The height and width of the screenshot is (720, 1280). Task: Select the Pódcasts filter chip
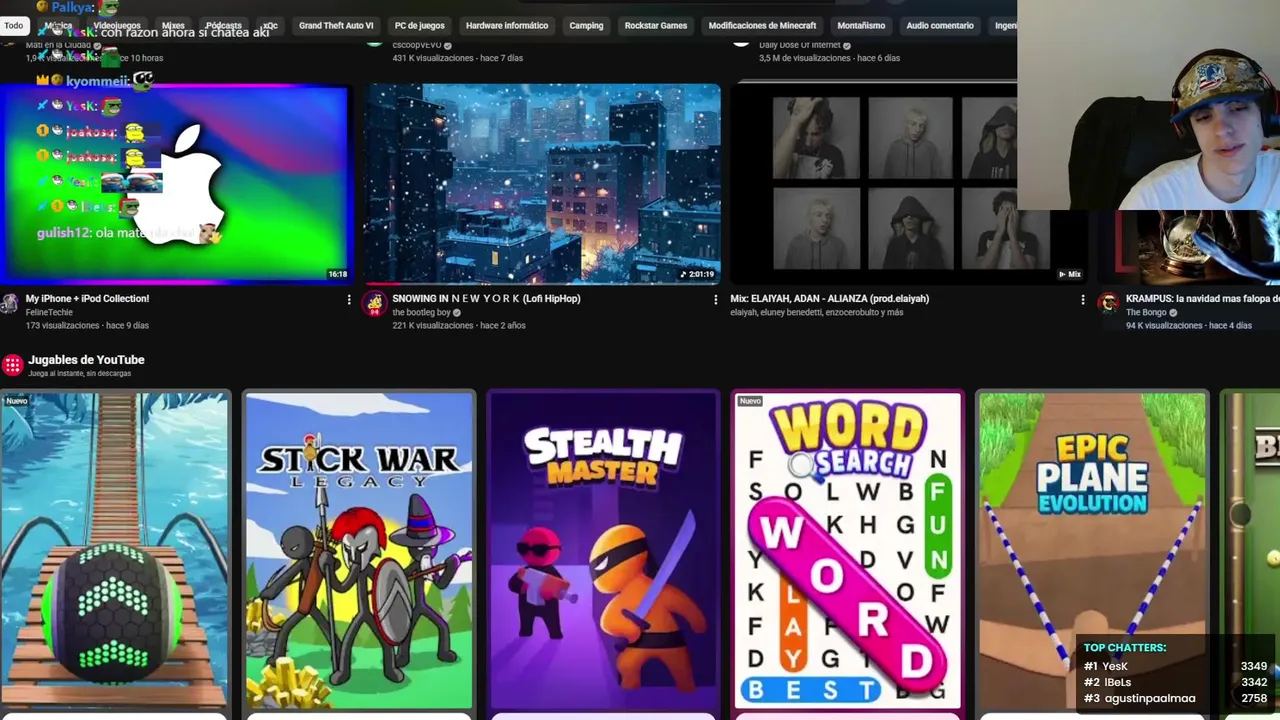pyautogui.click(x=223, y=26)
